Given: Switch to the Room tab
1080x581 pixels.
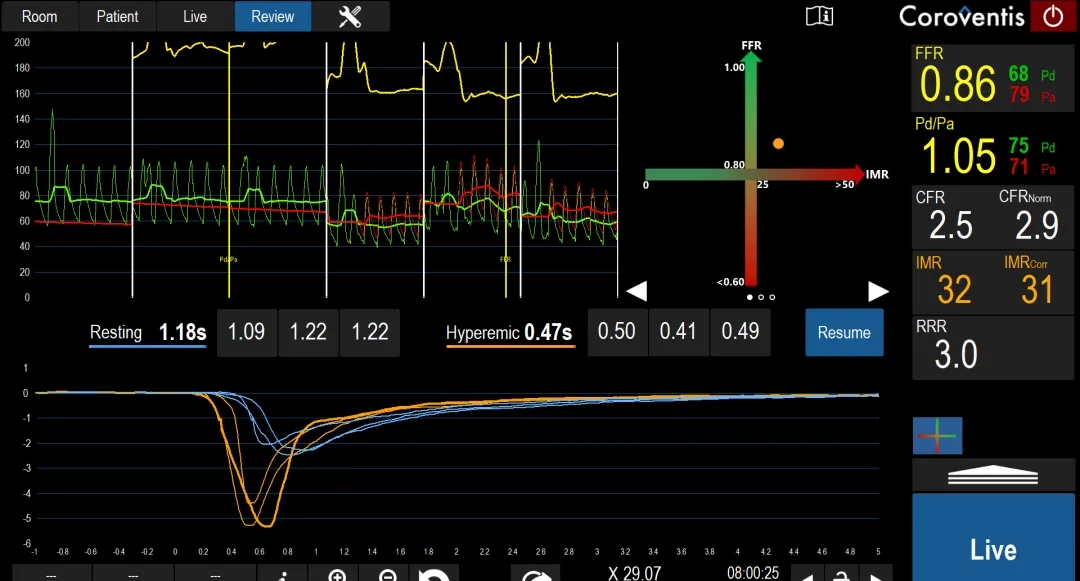Looking at the screenshot, I should (40, 16).
